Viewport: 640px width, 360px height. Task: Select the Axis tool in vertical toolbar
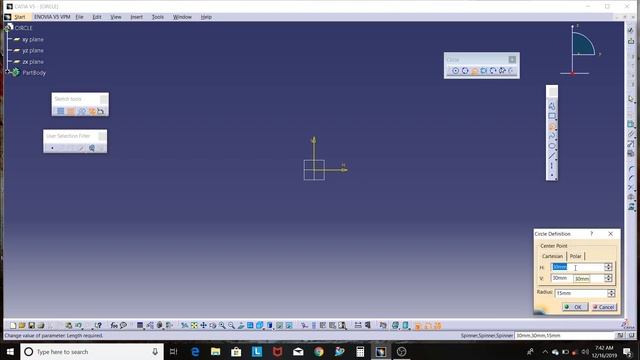(x=552, y=166)
